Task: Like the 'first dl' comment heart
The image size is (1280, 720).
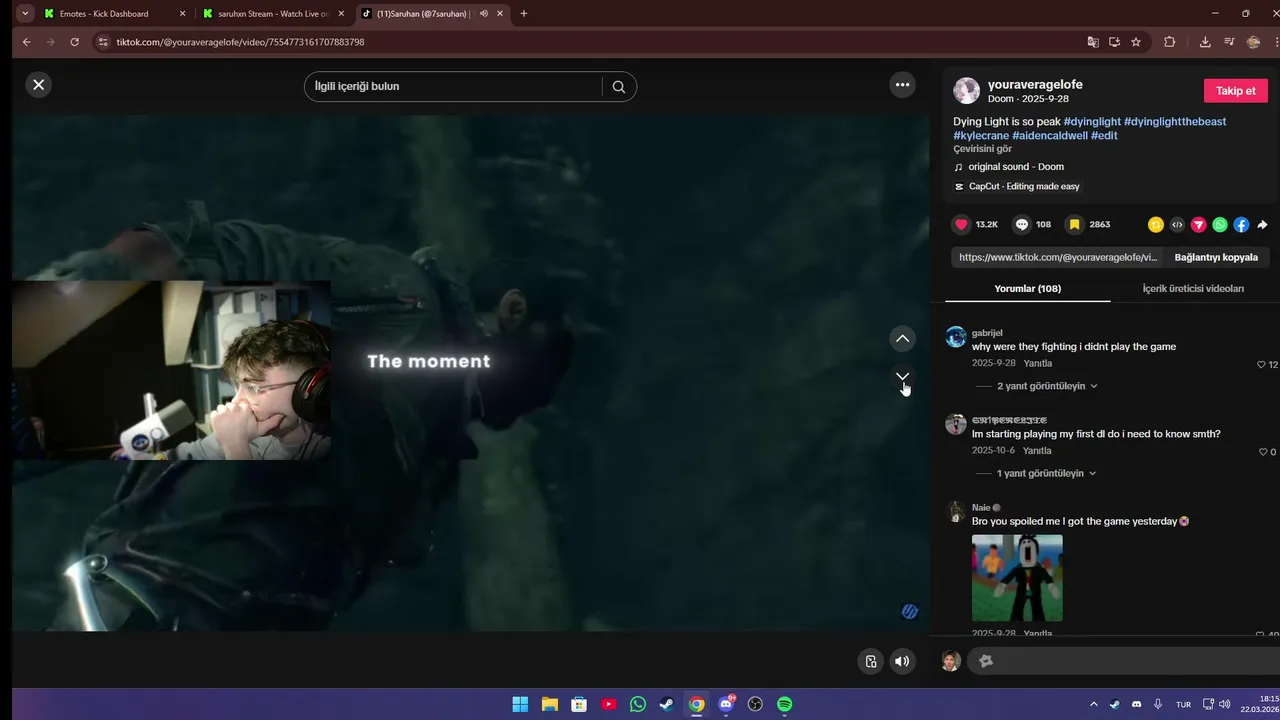Action: 1262,452
